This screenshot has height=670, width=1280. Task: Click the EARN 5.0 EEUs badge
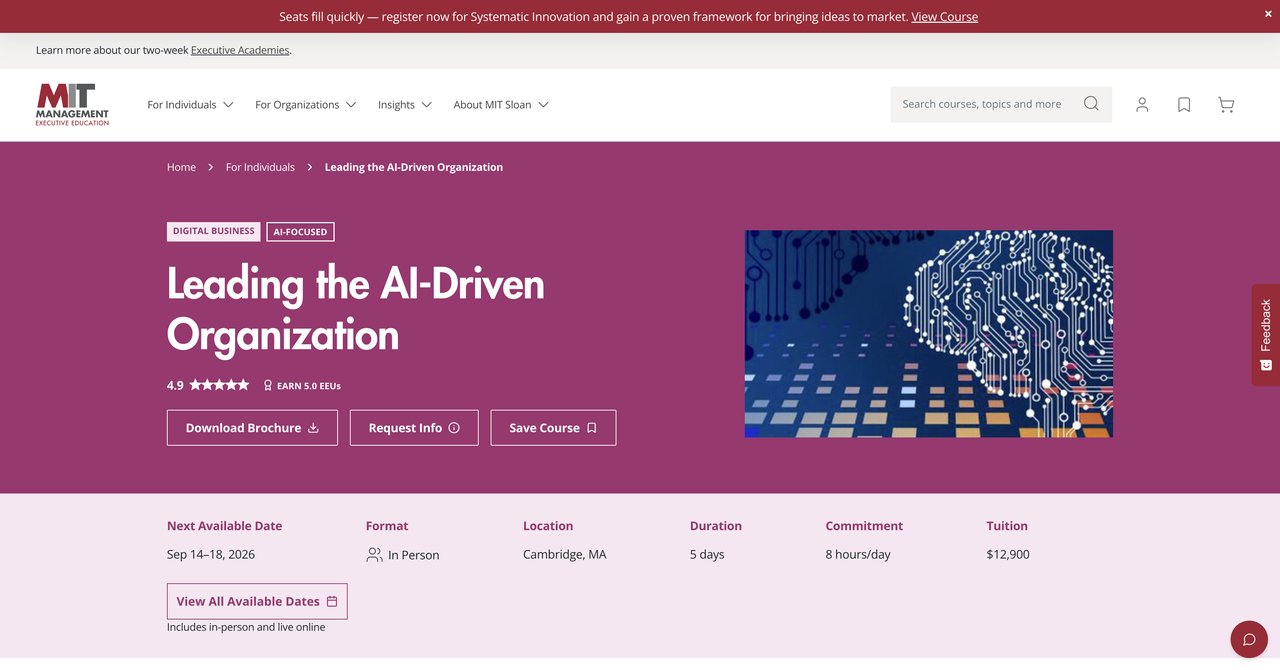pos(302,385)
